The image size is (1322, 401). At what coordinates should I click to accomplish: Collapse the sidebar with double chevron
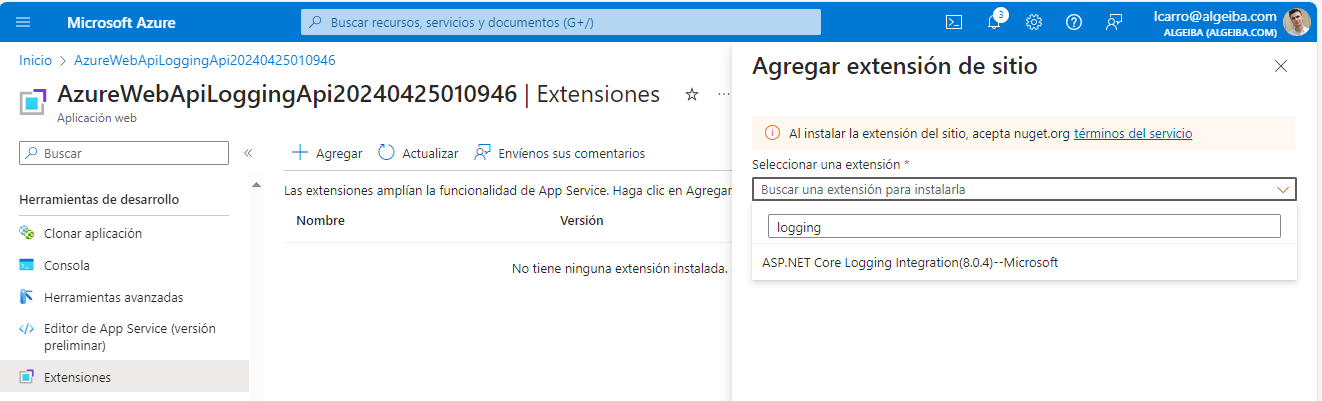[248, 153]
